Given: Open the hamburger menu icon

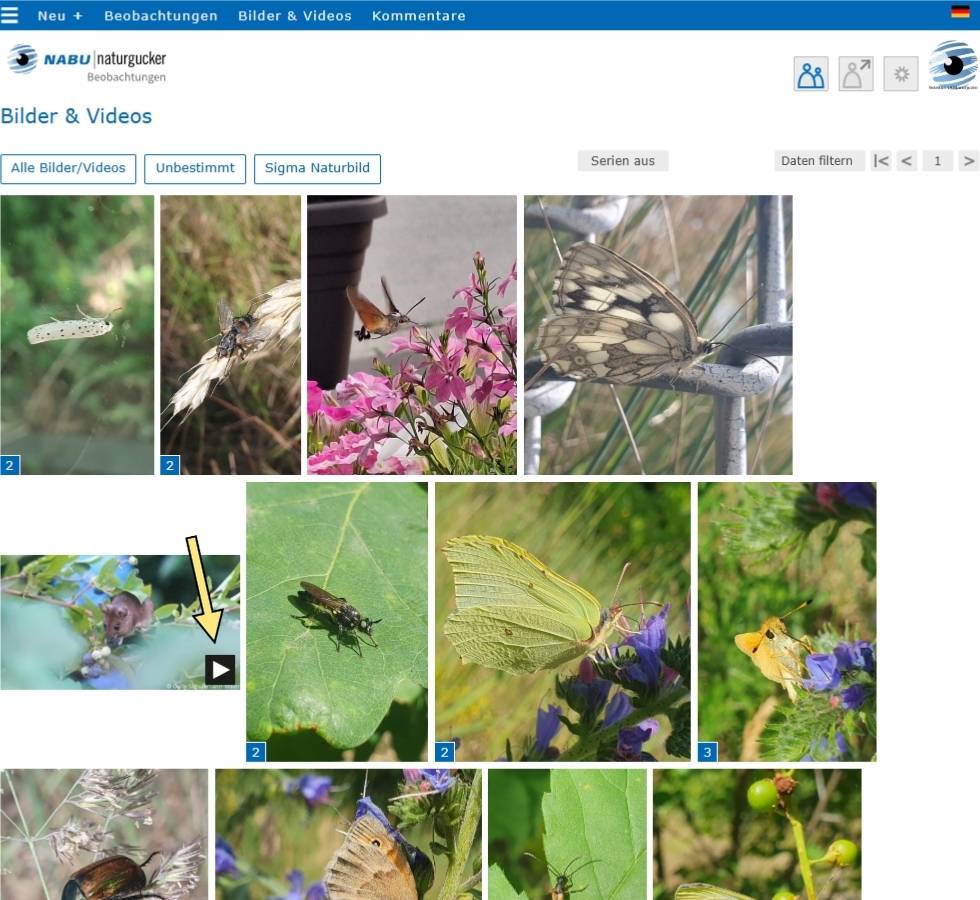Looking at the screenshot, I should pos(9,15).
